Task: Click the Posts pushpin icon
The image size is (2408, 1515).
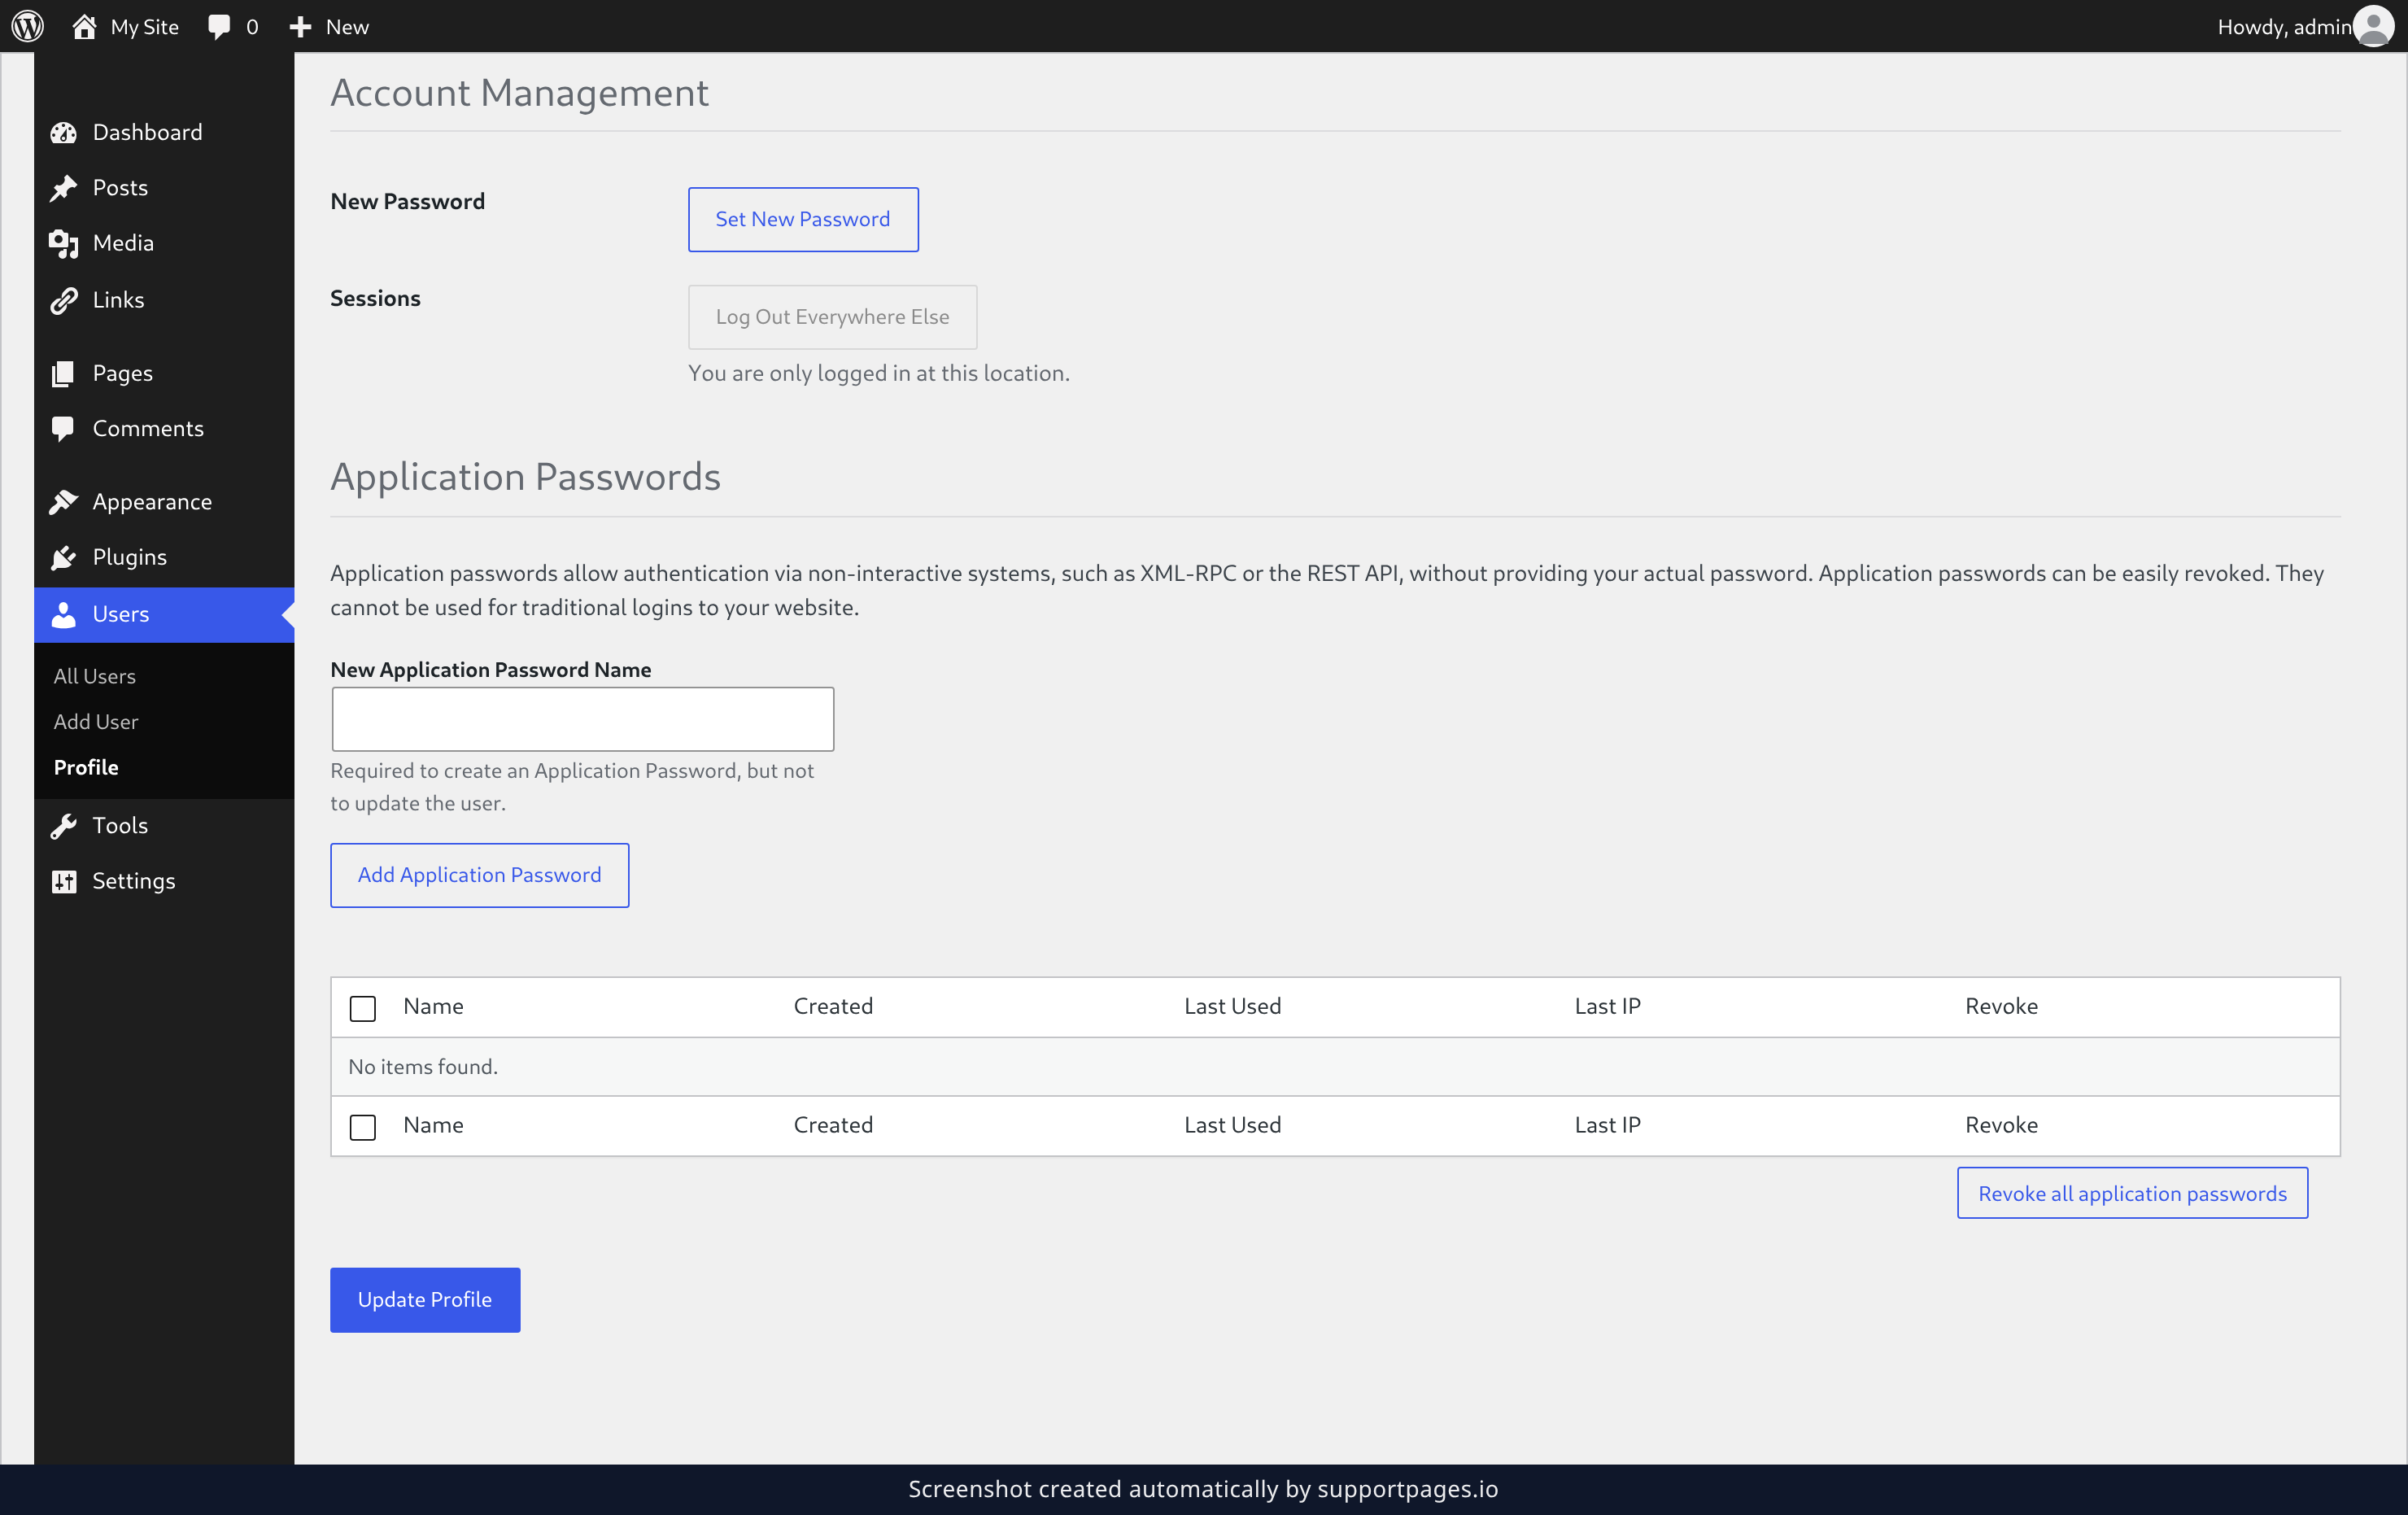Action: point(64,188)
